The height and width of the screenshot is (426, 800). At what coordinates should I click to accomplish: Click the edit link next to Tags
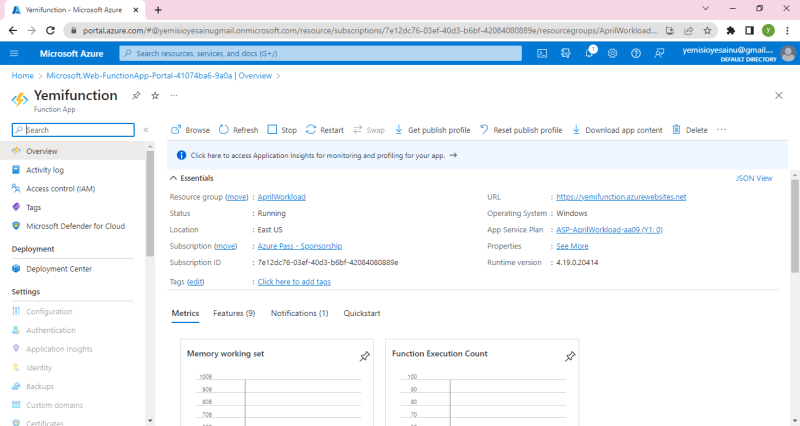pyautogui.click(x=195, y=282)
